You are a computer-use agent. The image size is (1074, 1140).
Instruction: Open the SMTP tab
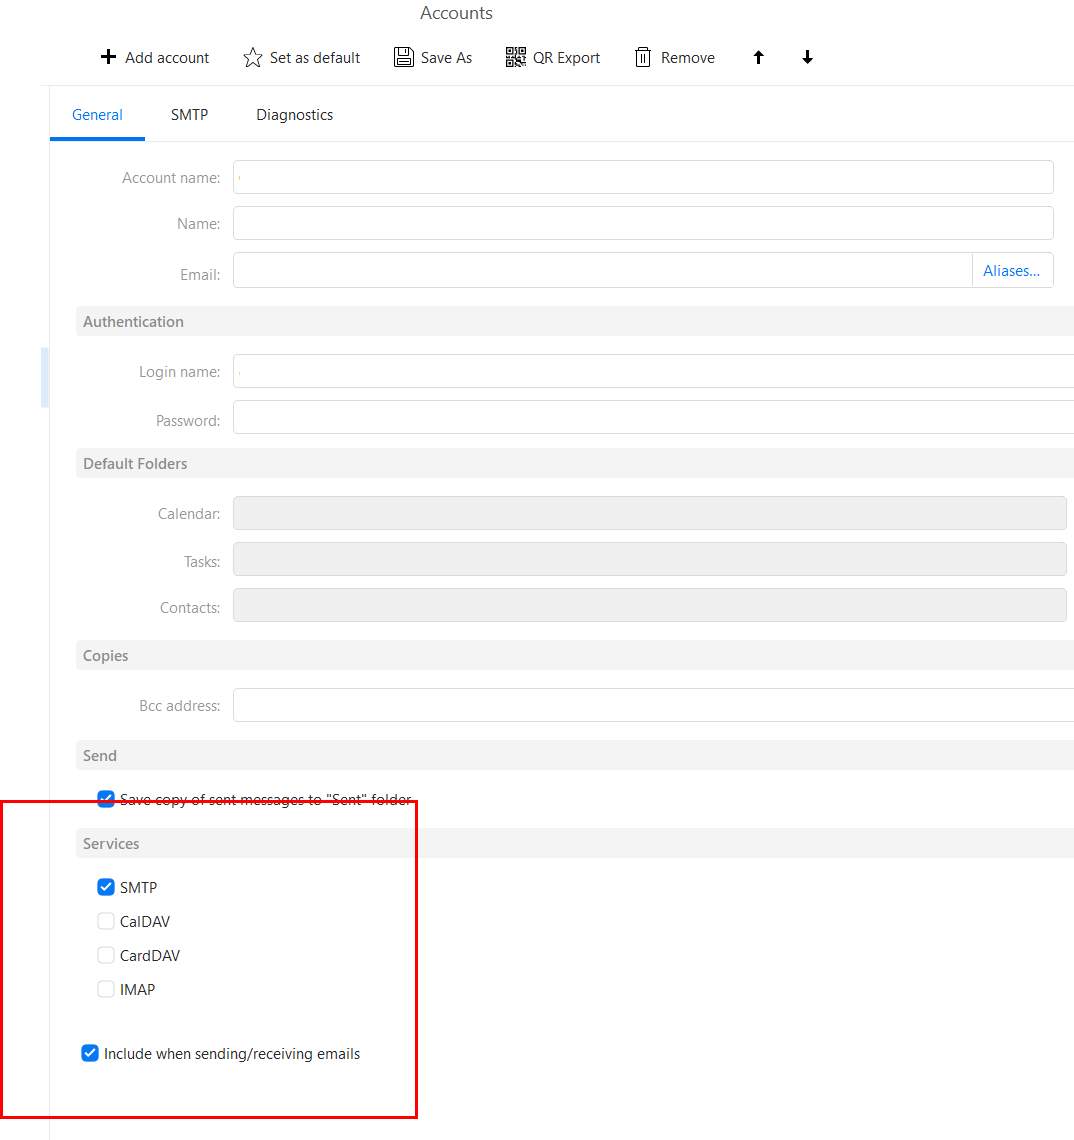click(x=189, y=115)
